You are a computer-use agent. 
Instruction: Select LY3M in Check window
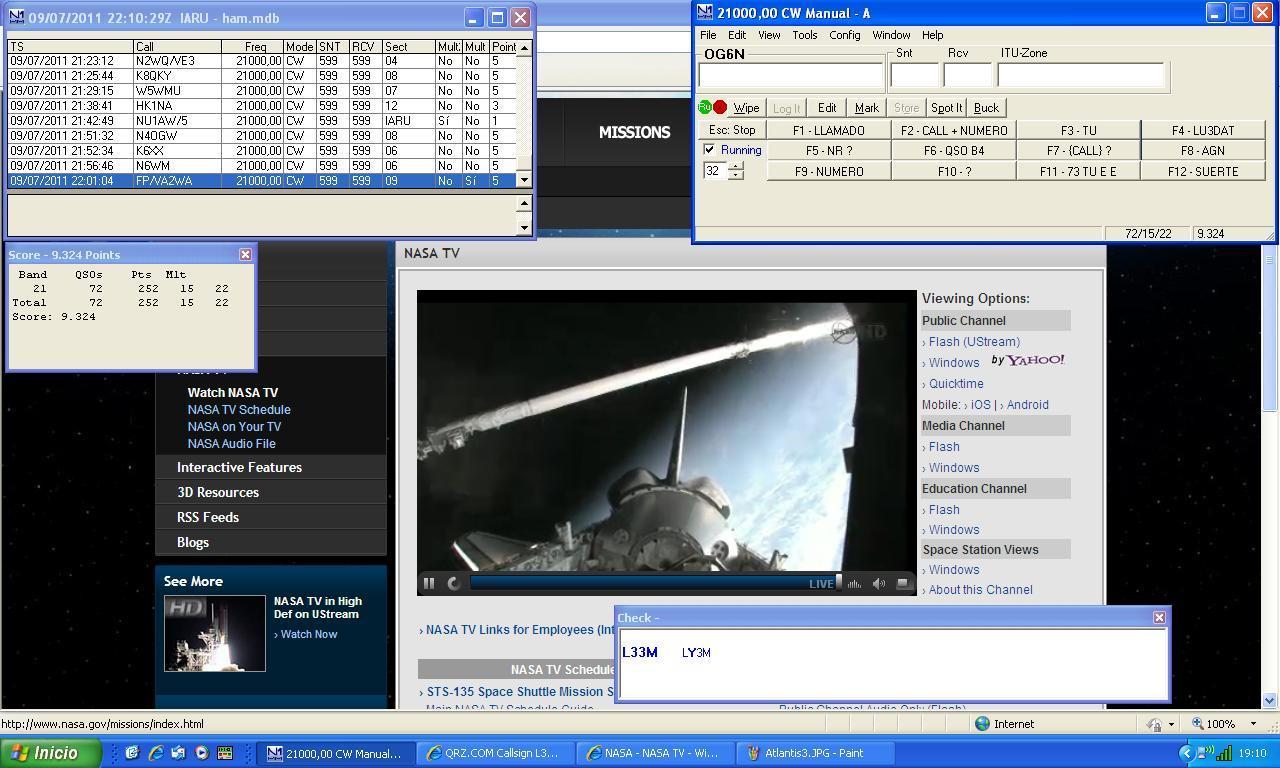[x=696, y=653]
